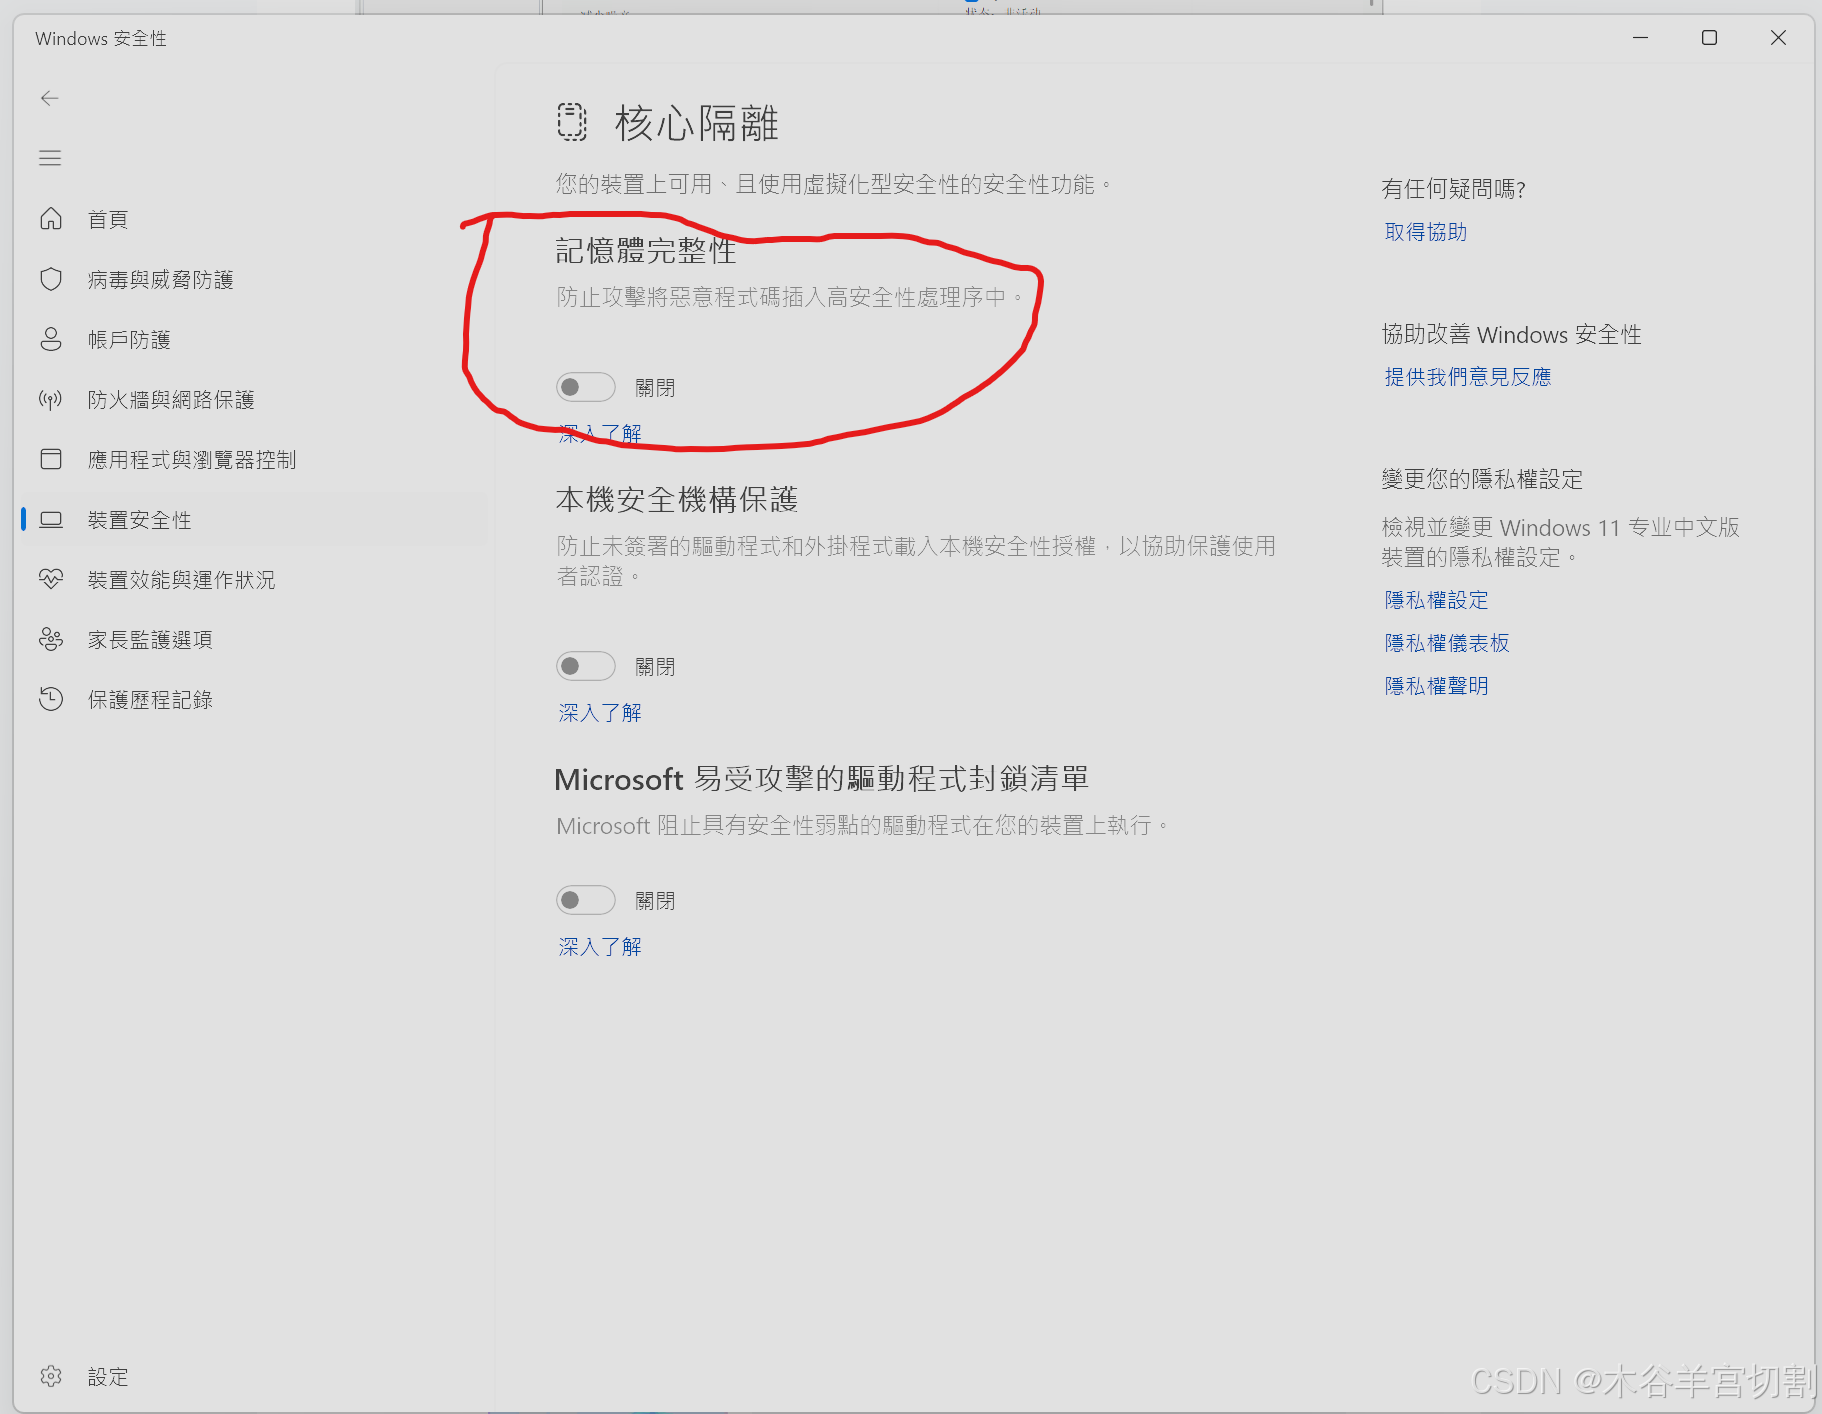Click the family icon for 家長監護選項
The height and width of the screenshot is (1414, 1822).
click(51, 639)
